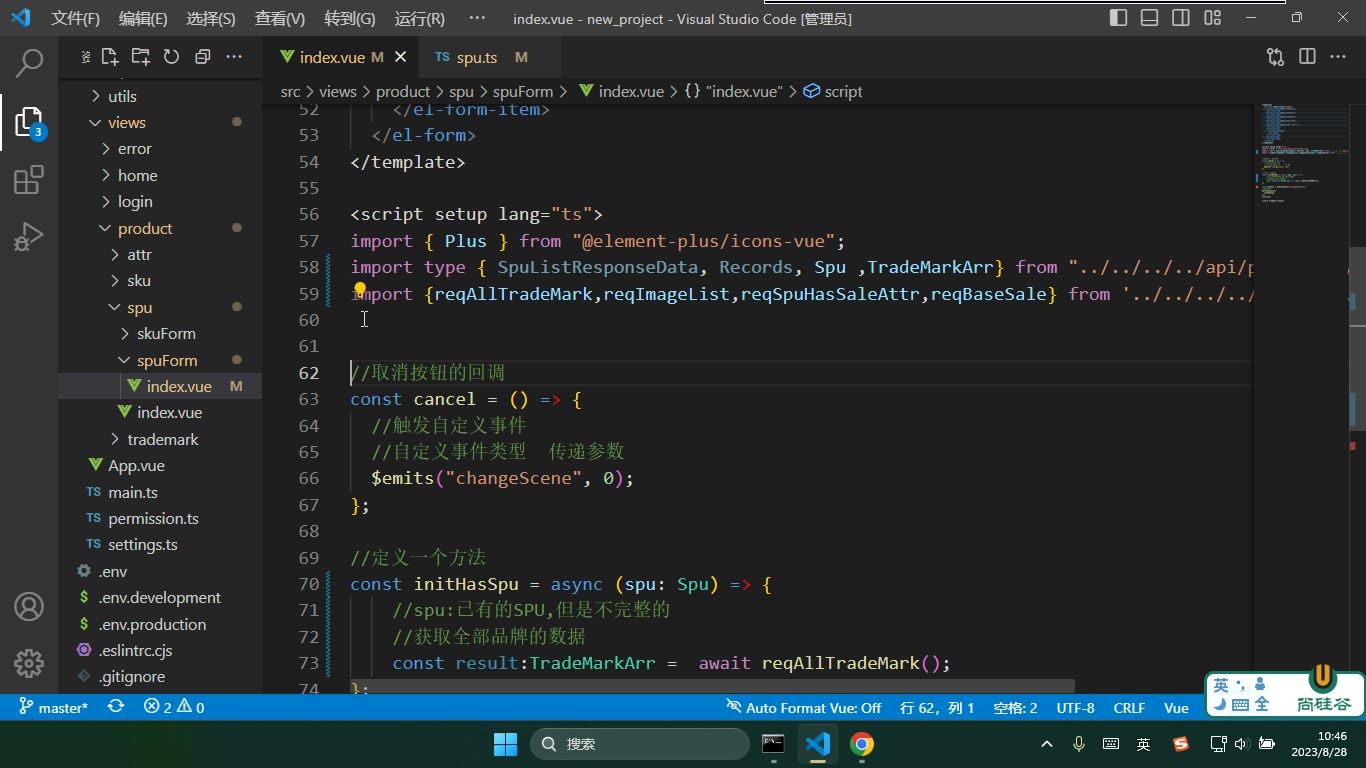Viewport: 1366px width, 768px height.
Task: Click the New File icon in explorer
Action: click(110, 57)
